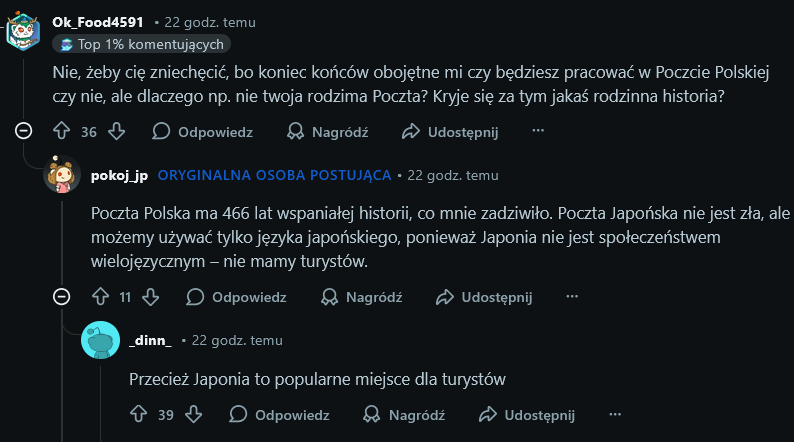Upvote _dinn_'s comment about tourists
This screenshot has height=442, width=794.
[x=139, y=414]
